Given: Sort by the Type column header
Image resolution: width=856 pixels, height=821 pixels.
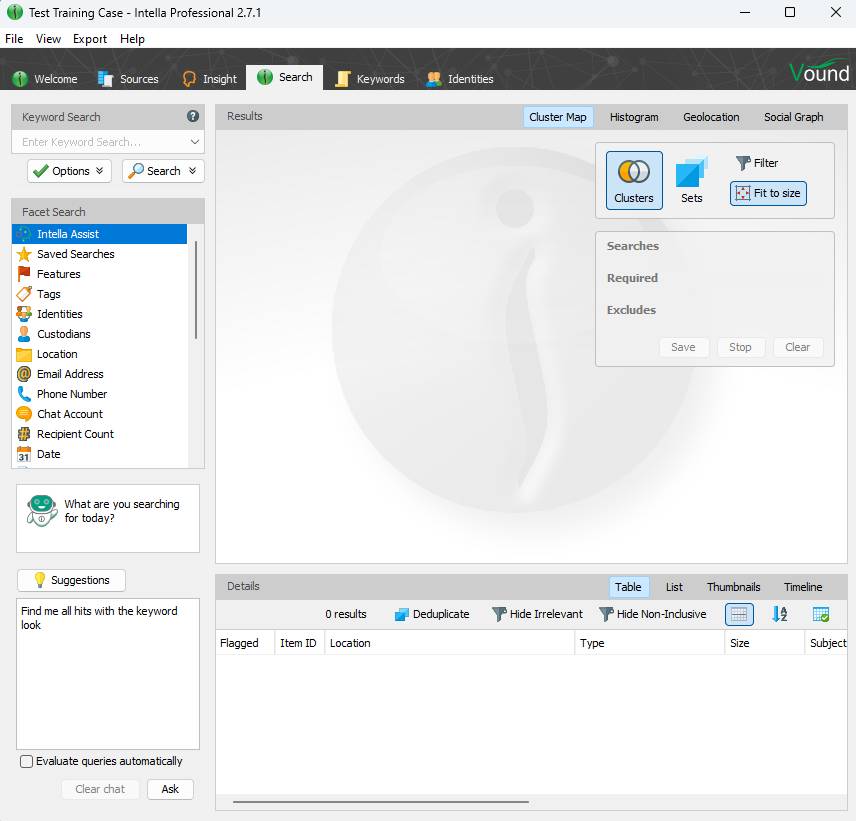Looking at the screenshot, I should 649,643.
